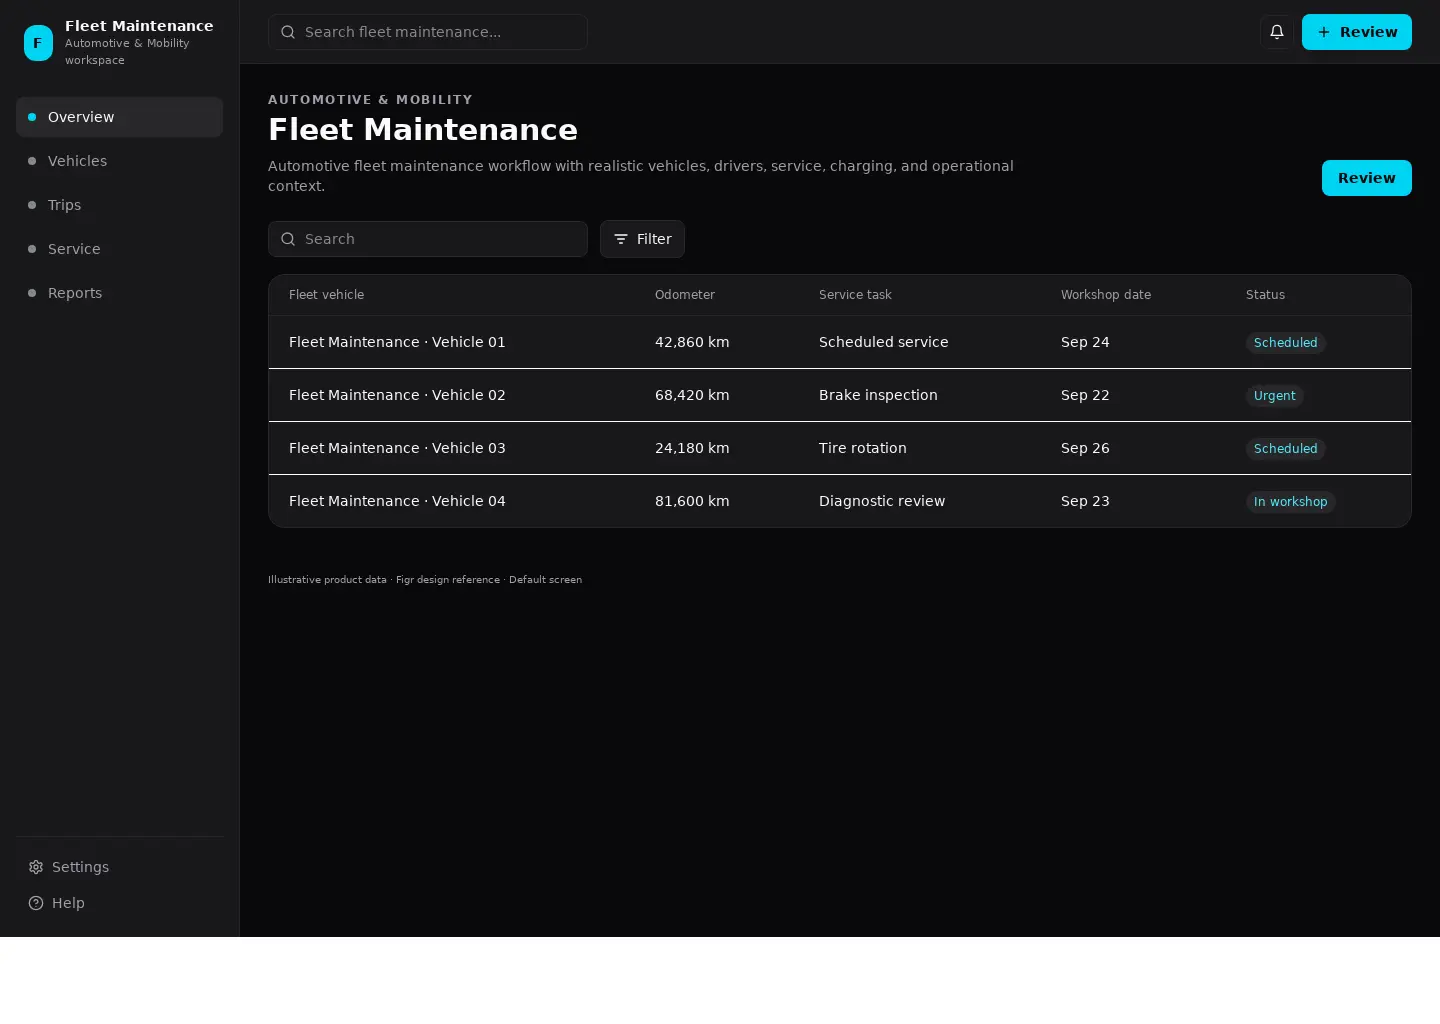Click the magnifier icon in the top search bar
1440x1024 pixels.
(x=288, y=32)
